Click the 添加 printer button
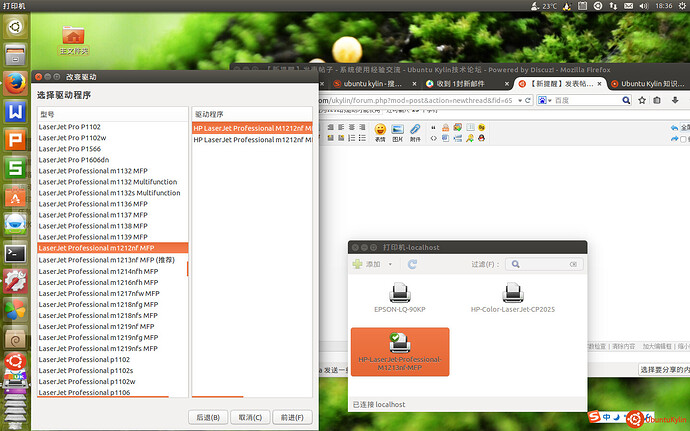690x431 pixels. pyautogui.click(x=367, y=264)
